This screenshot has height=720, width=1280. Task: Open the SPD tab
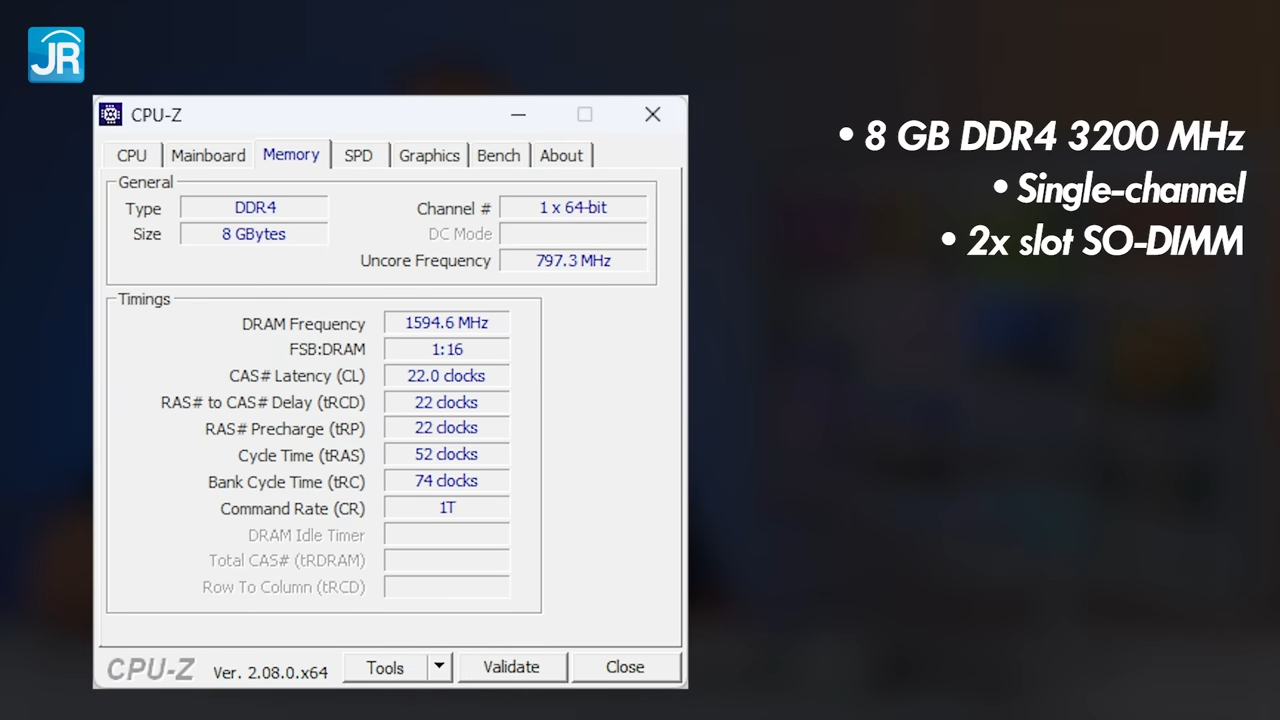358,156
